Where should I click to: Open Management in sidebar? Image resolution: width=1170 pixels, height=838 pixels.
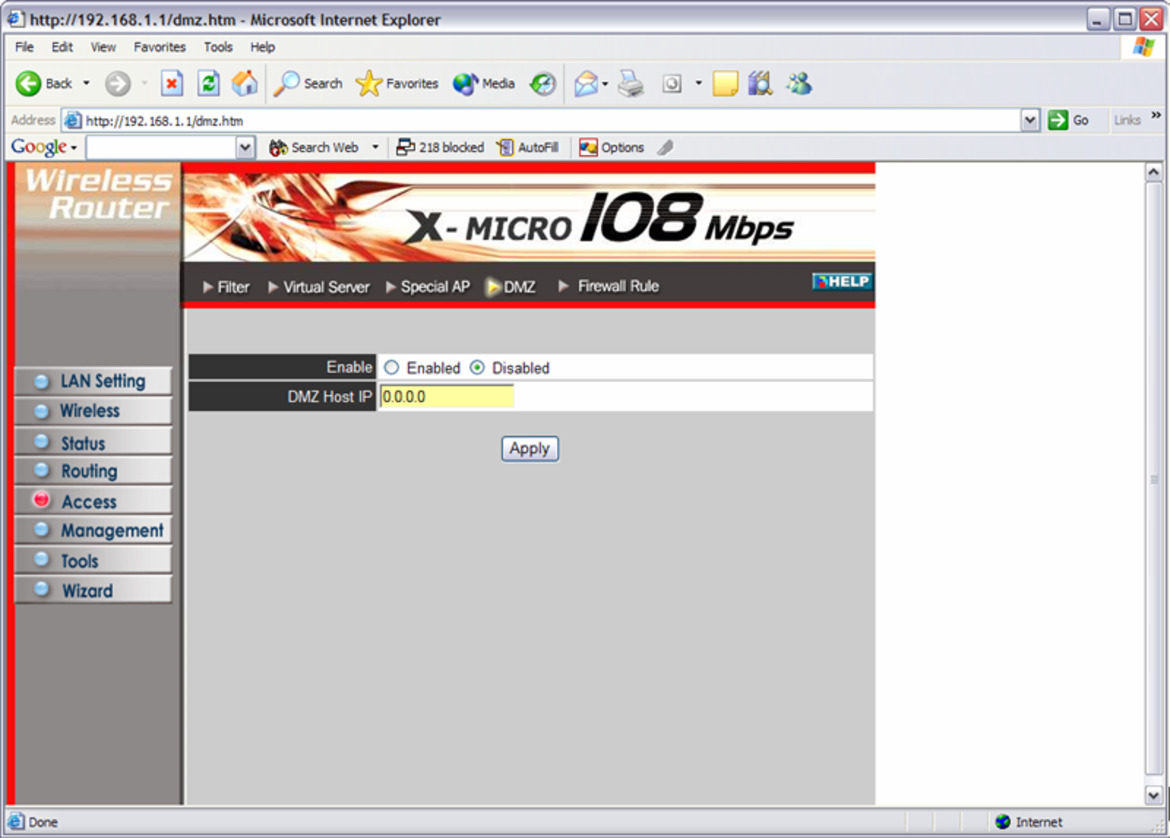[93, 531]
